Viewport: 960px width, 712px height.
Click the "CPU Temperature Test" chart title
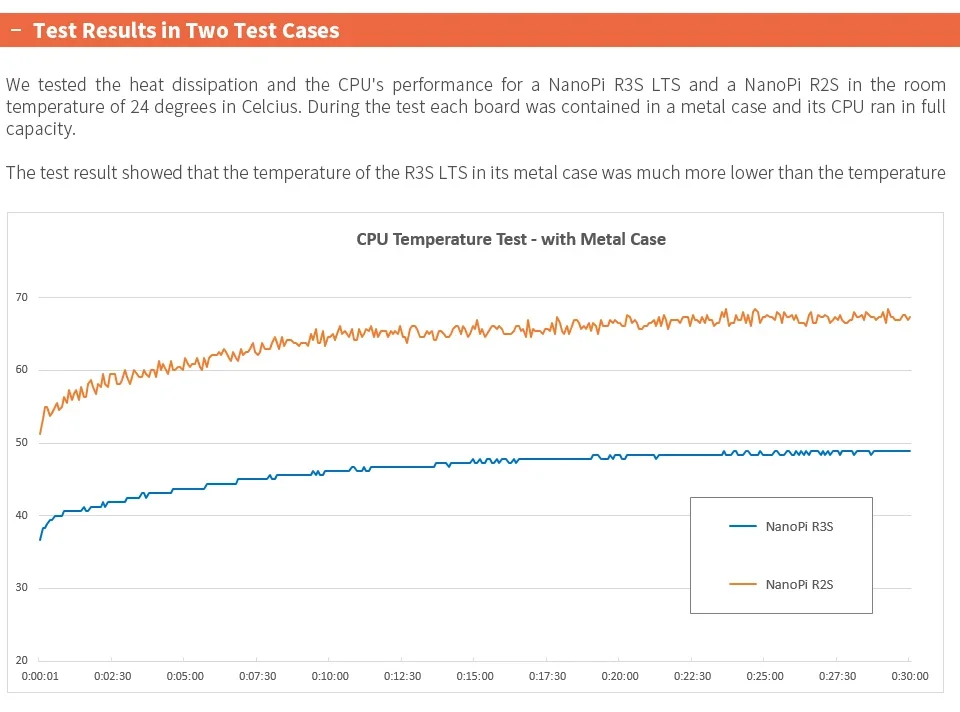(511, 239)
